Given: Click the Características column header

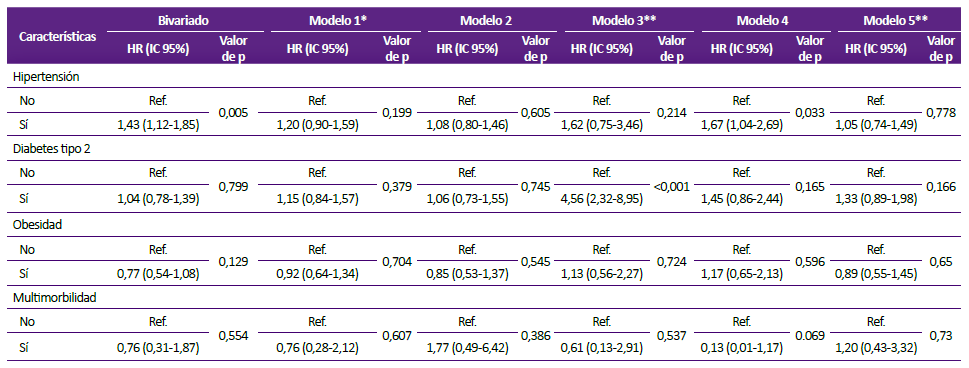Looking at the screenshot, I should [57, 36].
